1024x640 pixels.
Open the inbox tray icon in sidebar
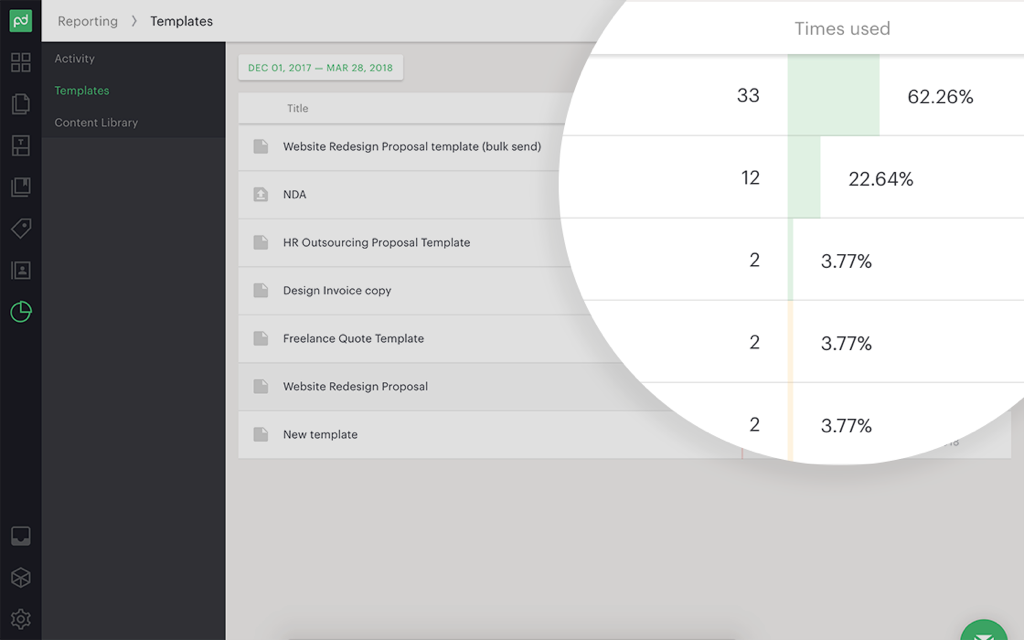click(21, 536)
